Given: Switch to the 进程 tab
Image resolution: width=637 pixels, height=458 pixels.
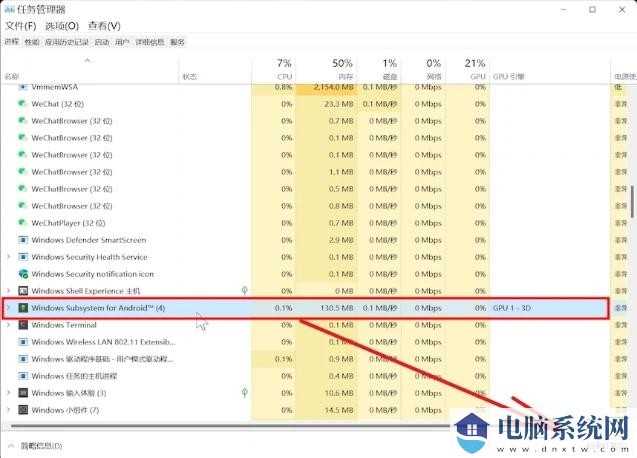Looking at the screenshot, I should coord(12,42).
